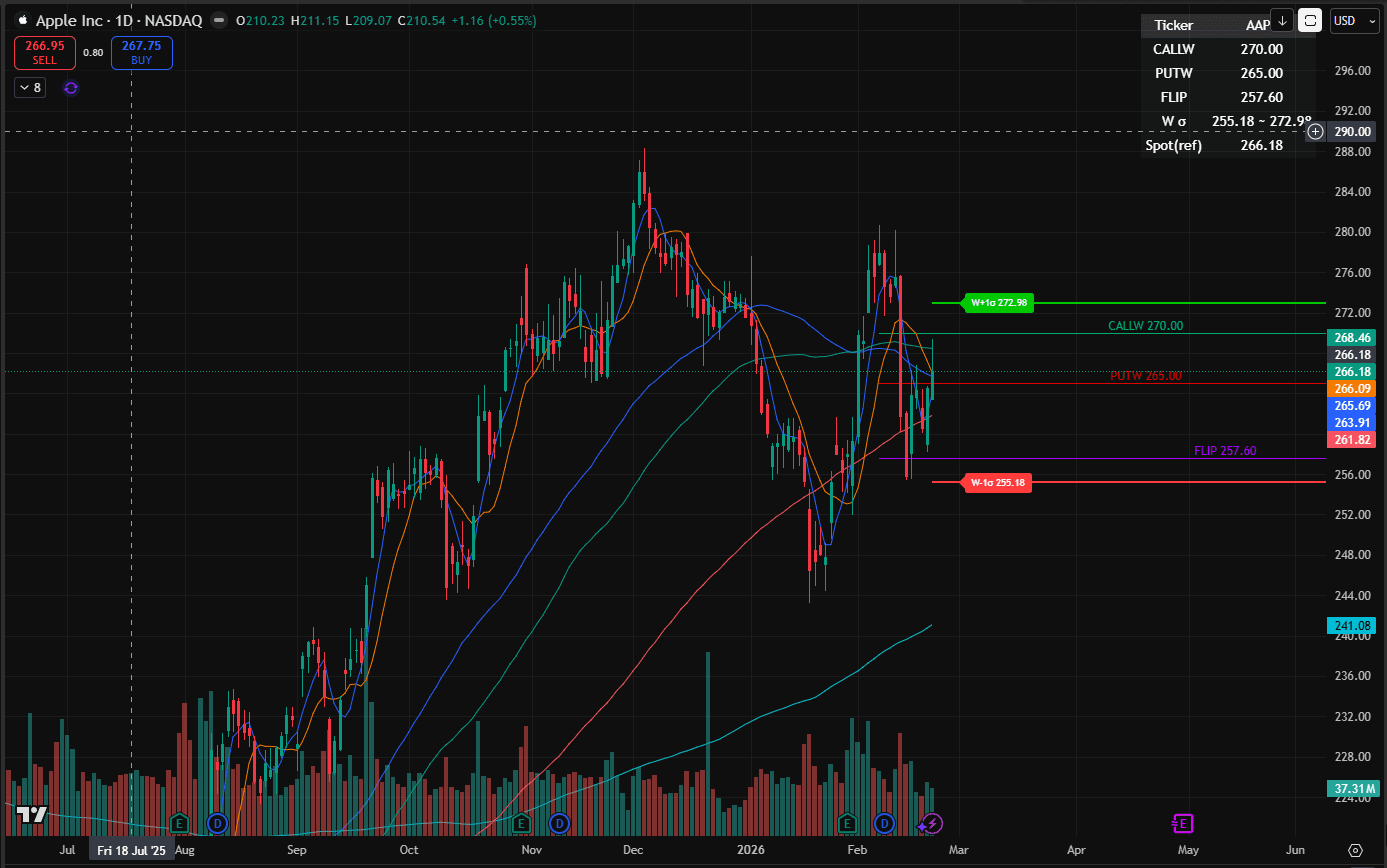Click the 268.46 green price tag
The image size is (1387, 868).
tap(1351, 338)
